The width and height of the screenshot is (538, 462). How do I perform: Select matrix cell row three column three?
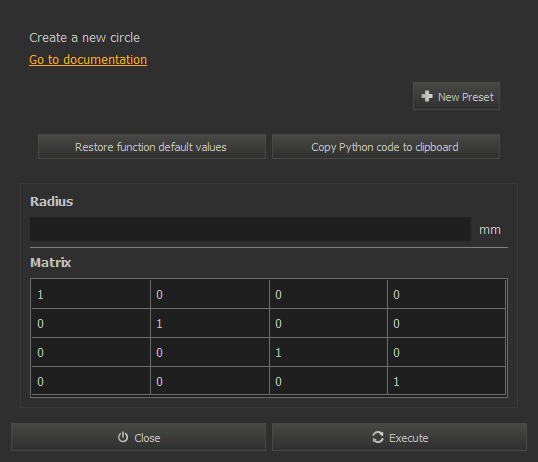point(328,352)
